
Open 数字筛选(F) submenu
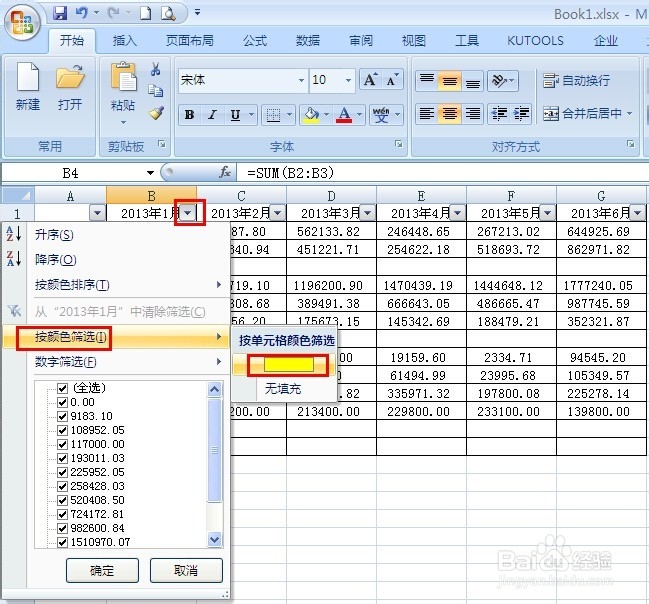[116, 362]
